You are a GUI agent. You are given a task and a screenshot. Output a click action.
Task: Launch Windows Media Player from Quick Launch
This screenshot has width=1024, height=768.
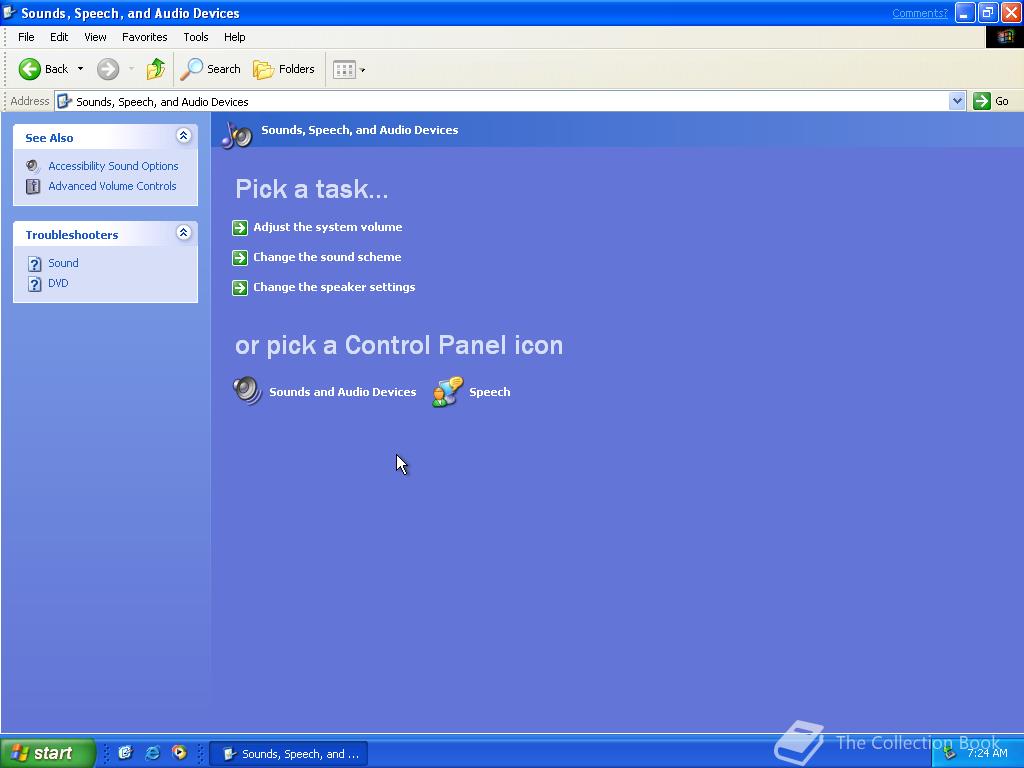pos(179,753)
